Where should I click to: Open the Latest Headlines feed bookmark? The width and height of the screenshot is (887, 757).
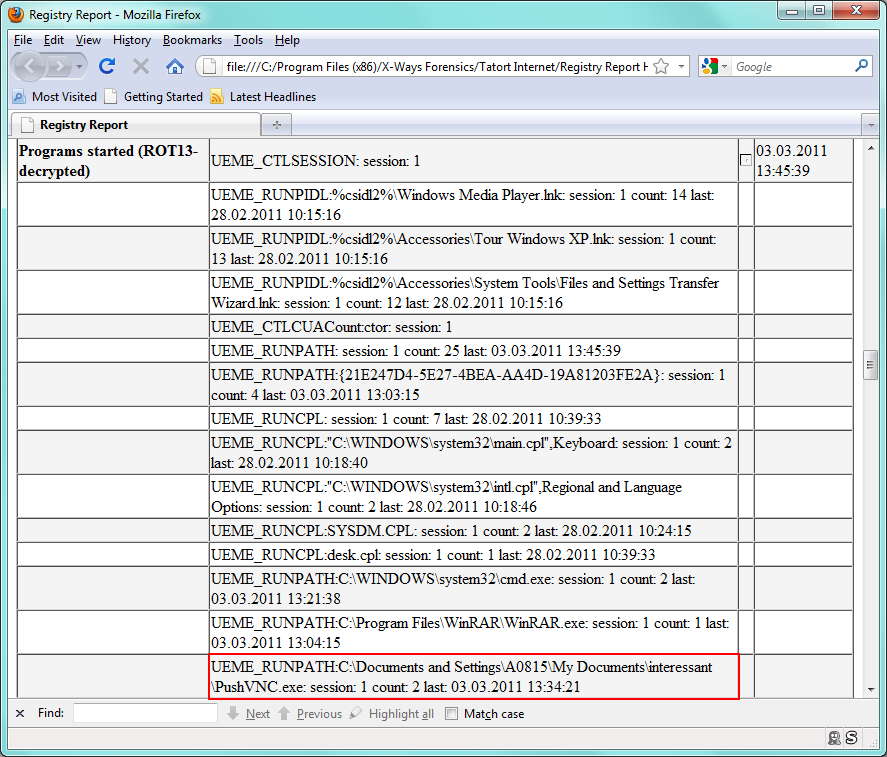262,97
